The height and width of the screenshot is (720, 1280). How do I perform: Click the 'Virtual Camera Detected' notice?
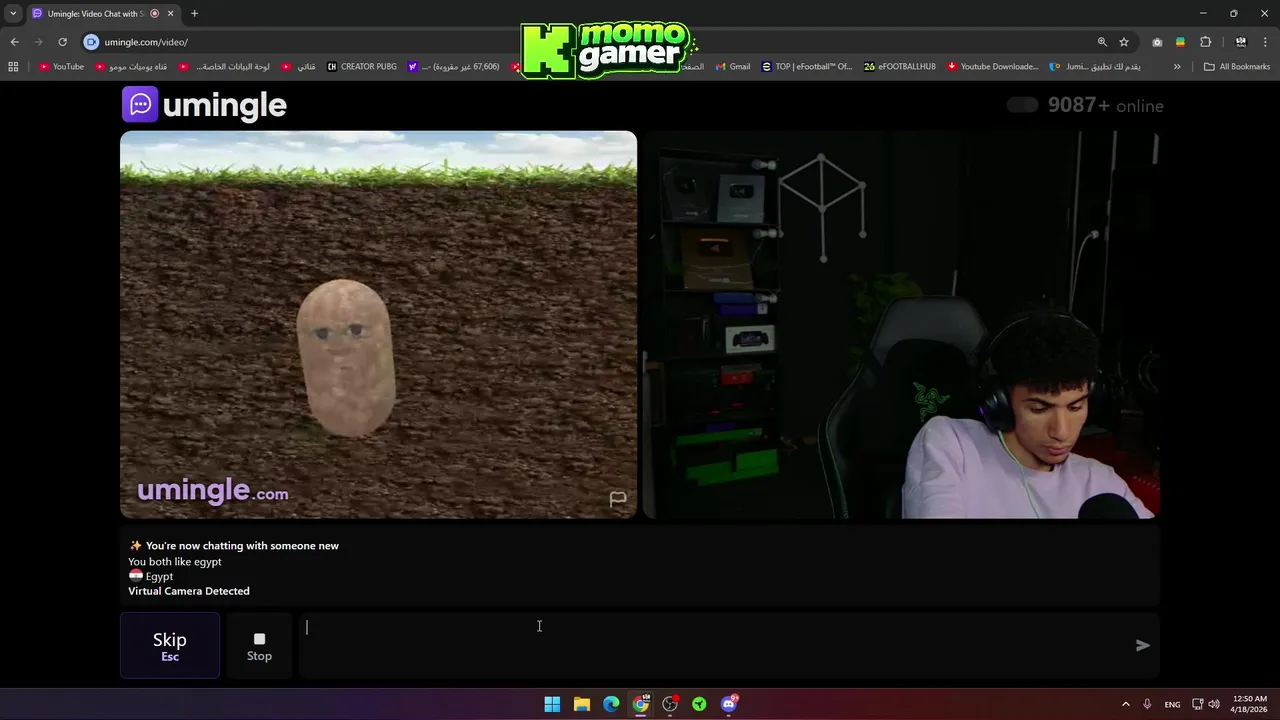(189, 591)
